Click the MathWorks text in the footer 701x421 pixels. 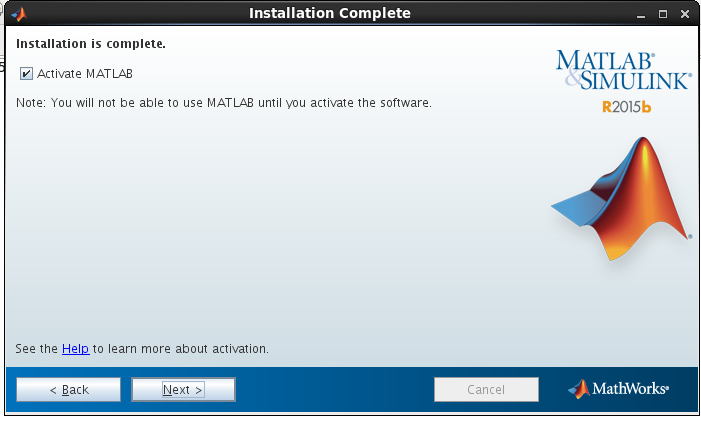[631, 389]
